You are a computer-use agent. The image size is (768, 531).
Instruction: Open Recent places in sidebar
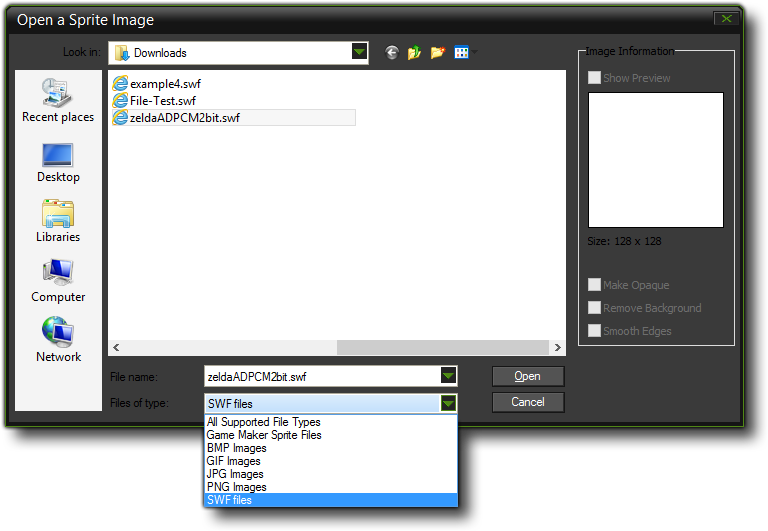(x=58, y=100)
